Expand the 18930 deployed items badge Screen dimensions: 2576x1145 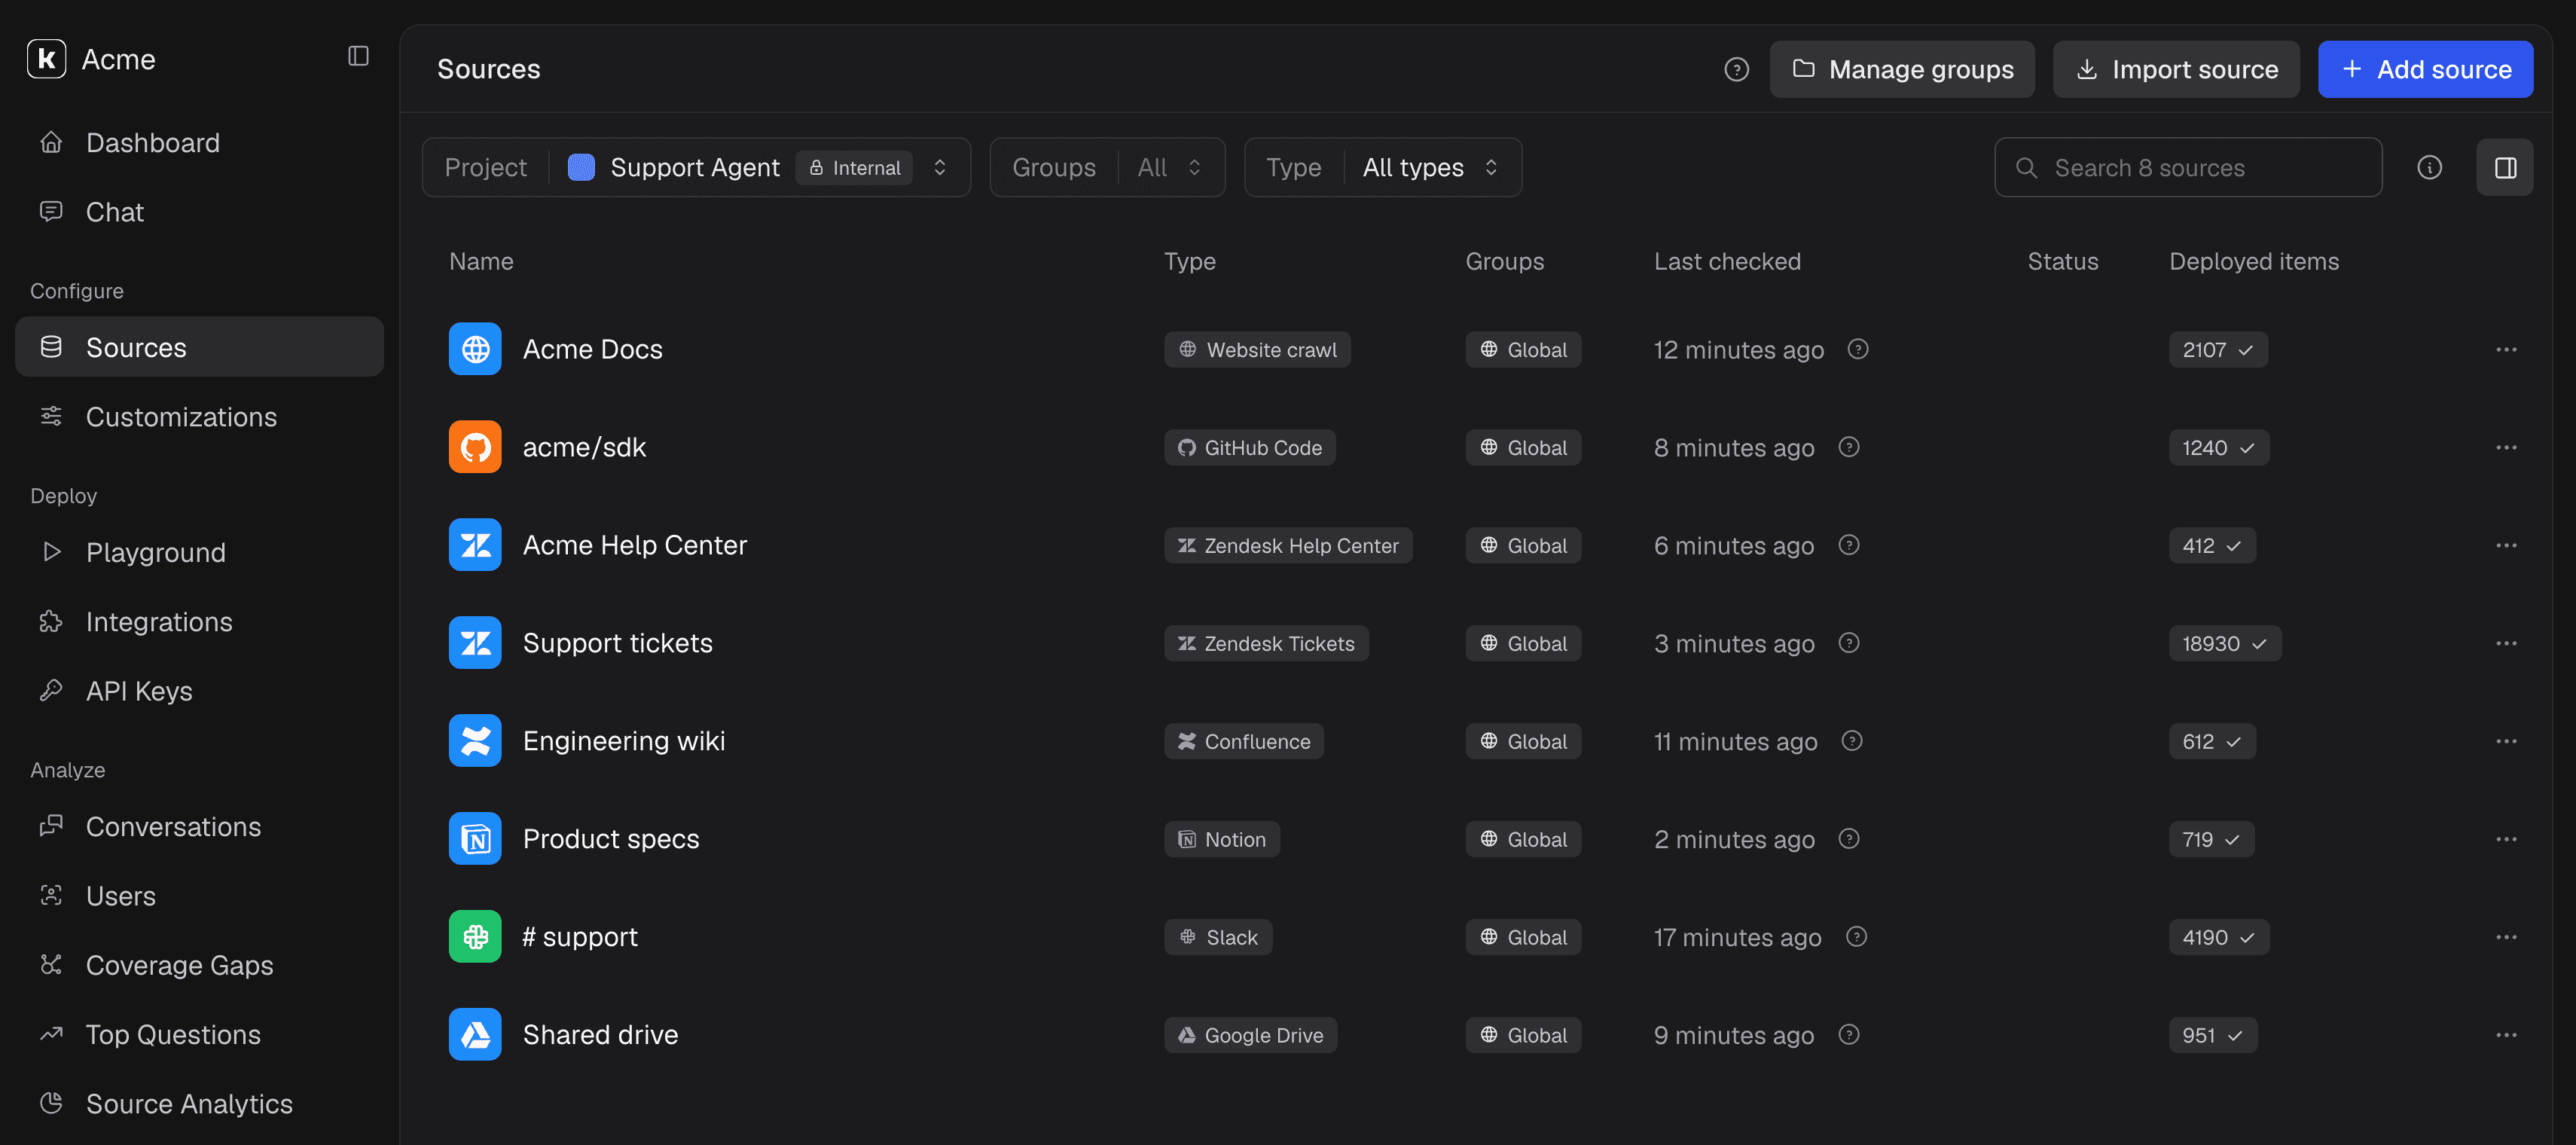(2224, 644)
